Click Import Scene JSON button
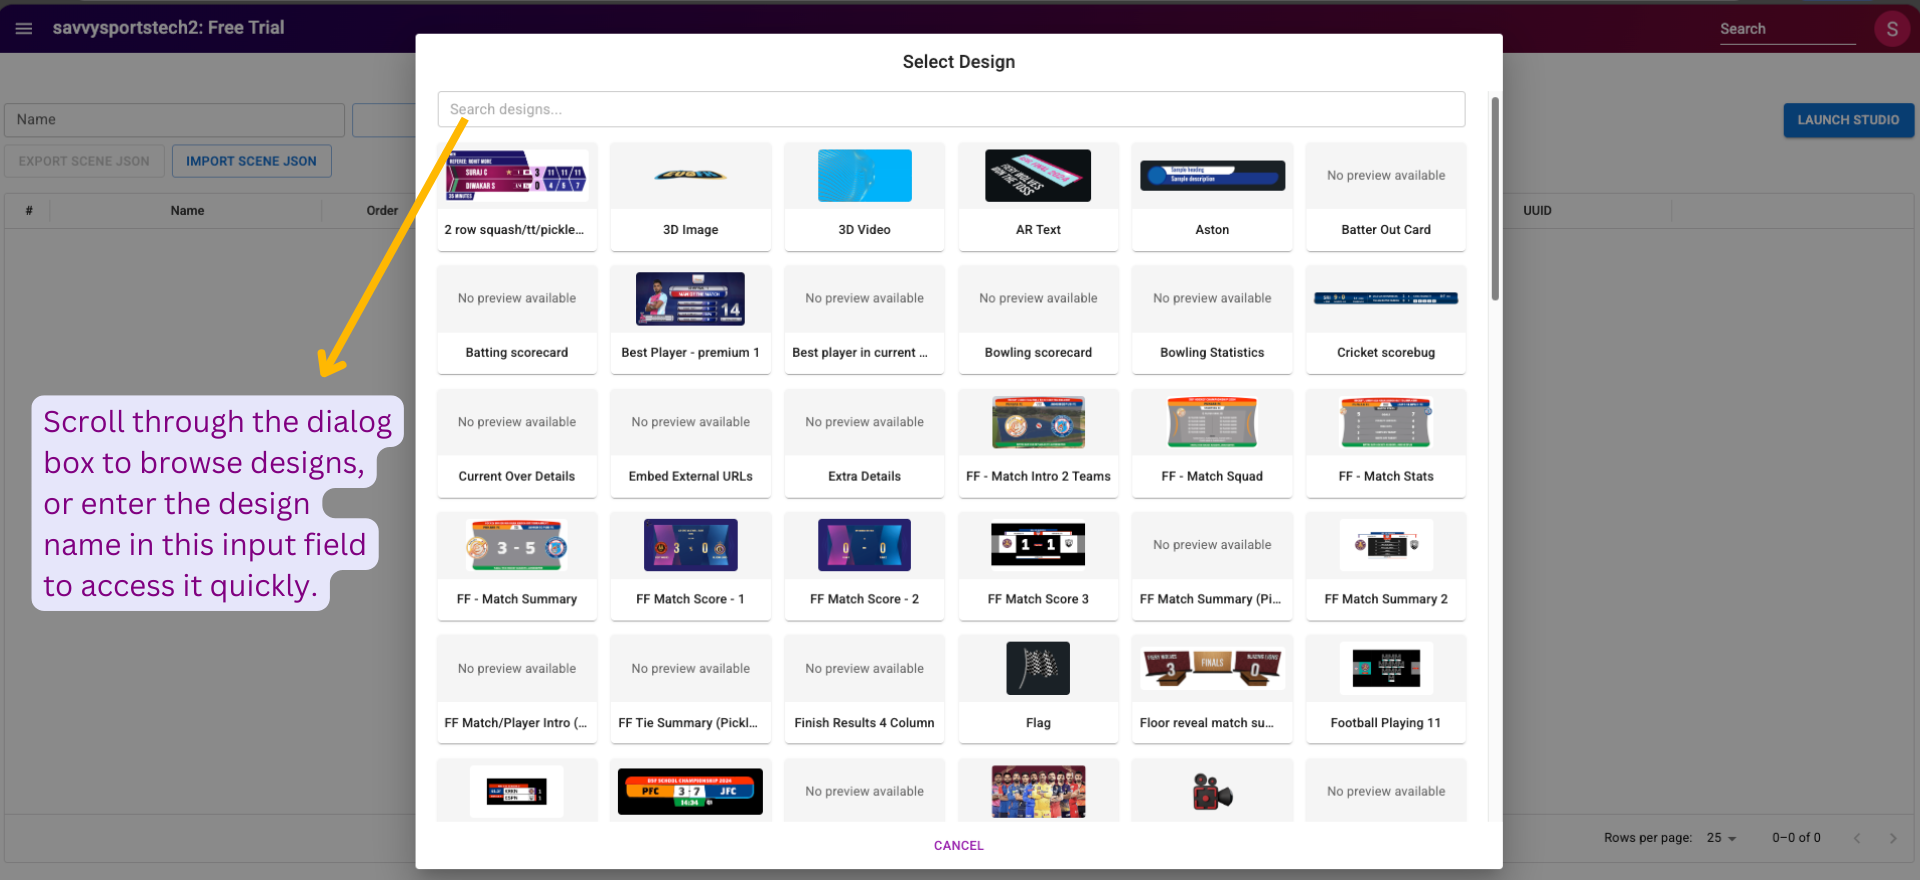 [251, 161]
